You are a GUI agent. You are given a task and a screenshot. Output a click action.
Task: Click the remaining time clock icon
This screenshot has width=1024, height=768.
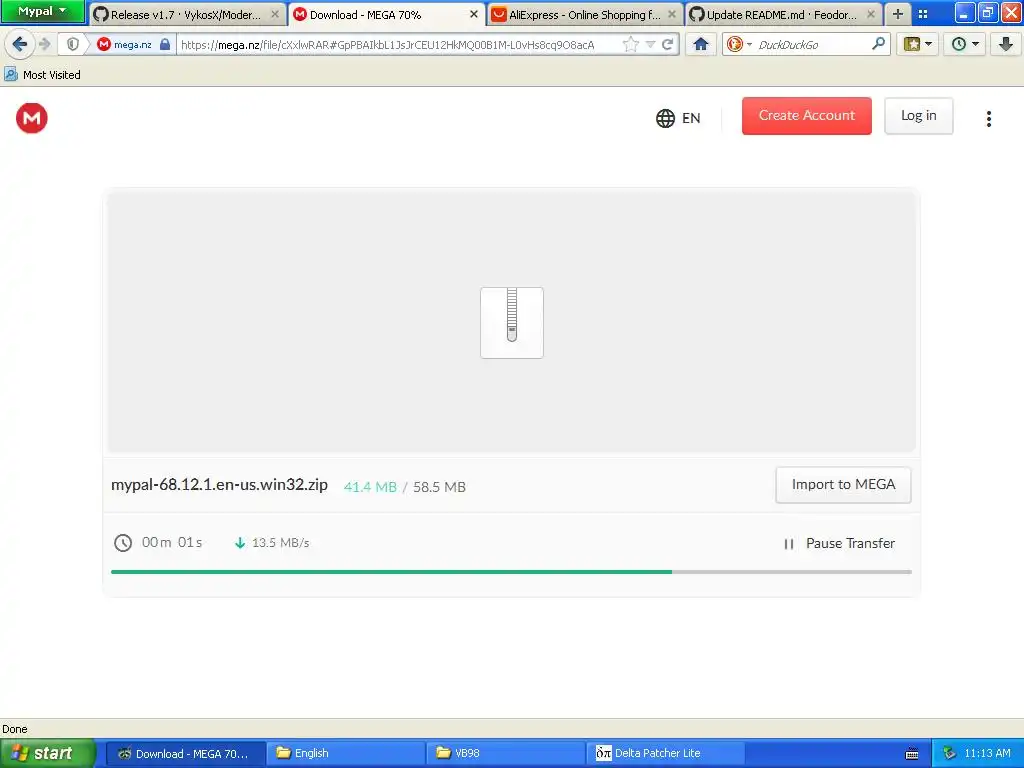[123, 543]
